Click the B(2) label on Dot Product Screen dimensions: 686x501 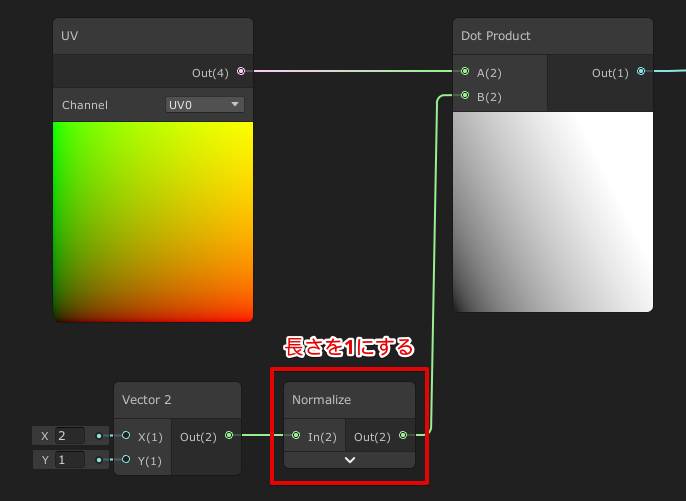489,97
